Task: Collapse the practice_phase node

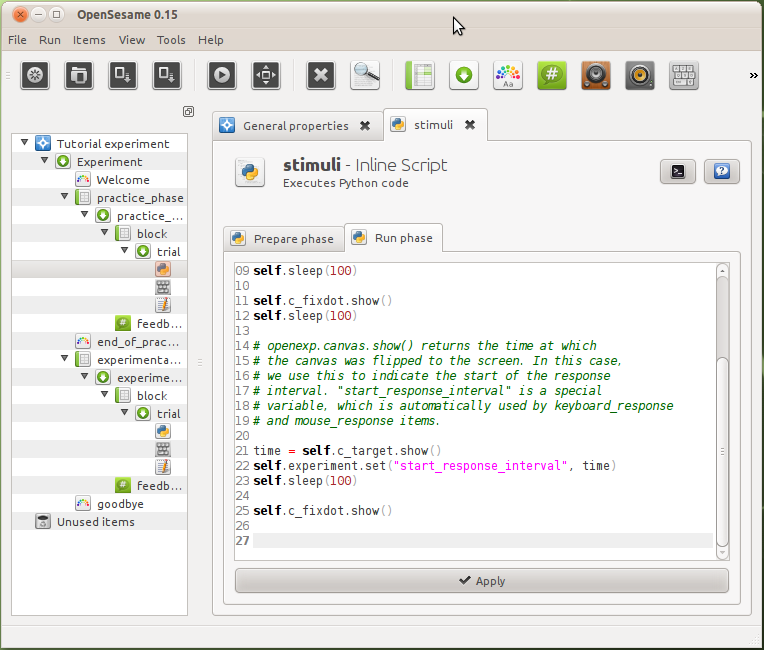Action: coord(64,196)
